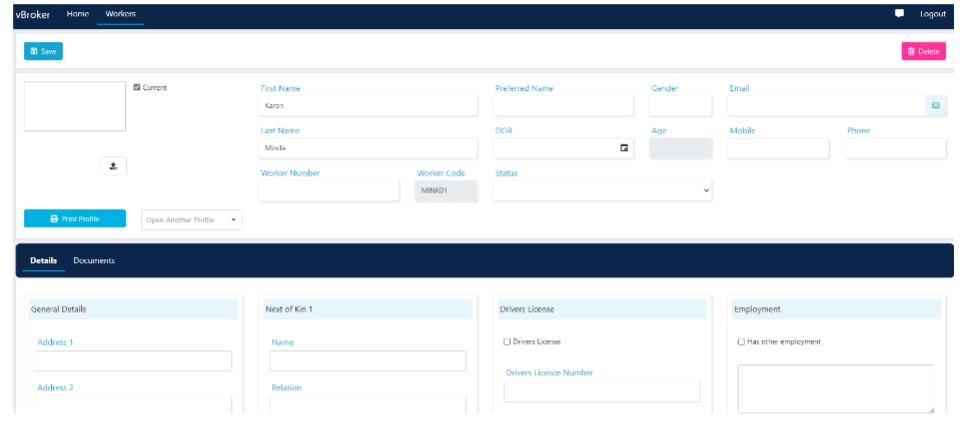Enable the Drivers License checkbox

[507, 342]
